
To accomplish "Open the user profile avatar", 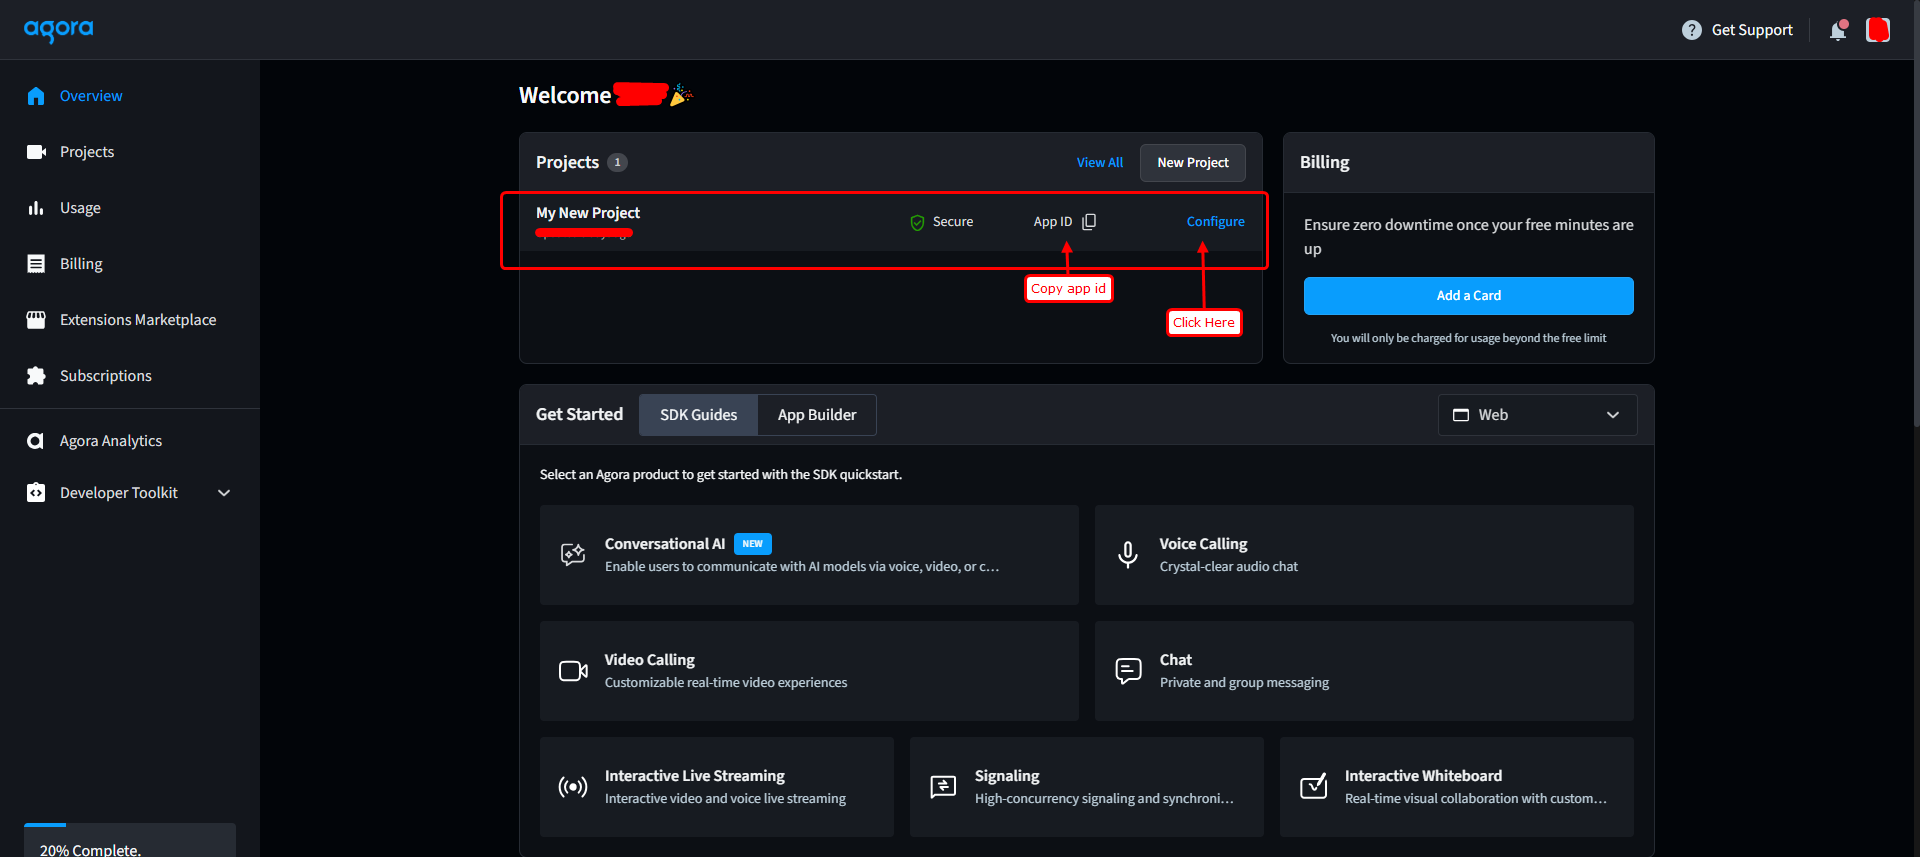I will click(1878, 30).
